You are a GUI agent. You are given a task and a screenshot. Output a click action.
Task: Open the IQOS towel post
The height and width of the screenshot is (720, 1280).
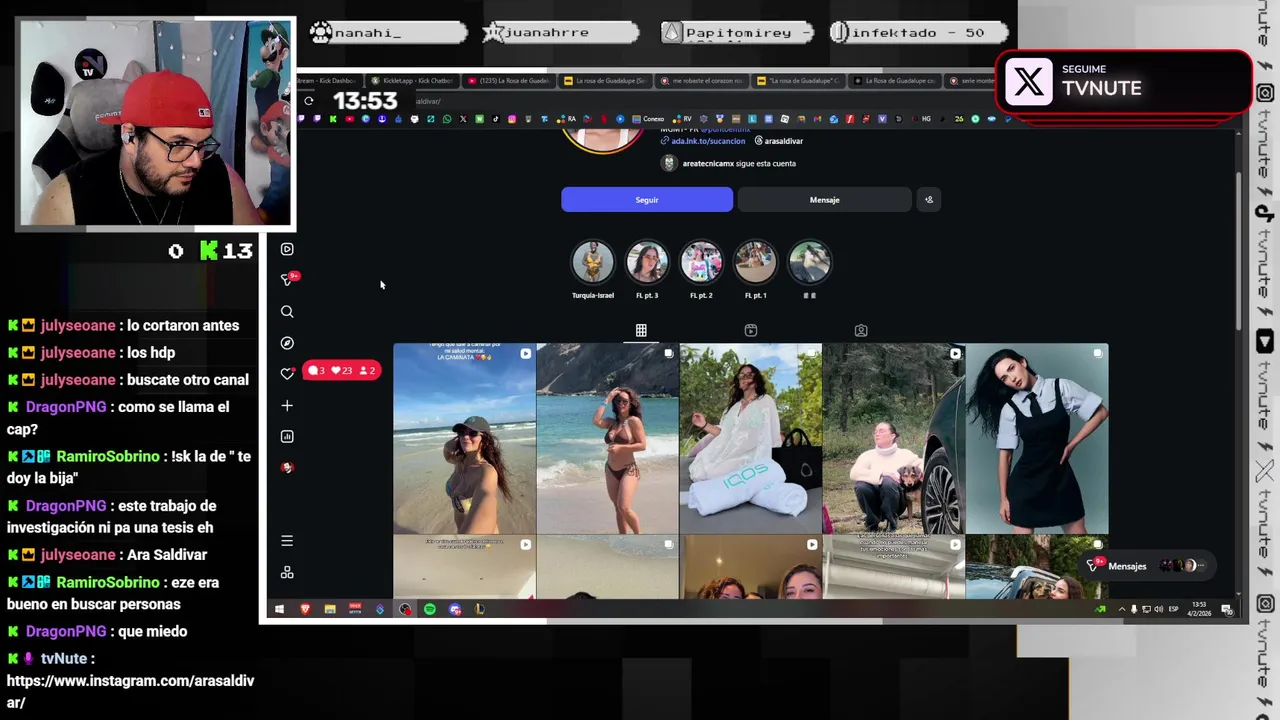[750, 438]
